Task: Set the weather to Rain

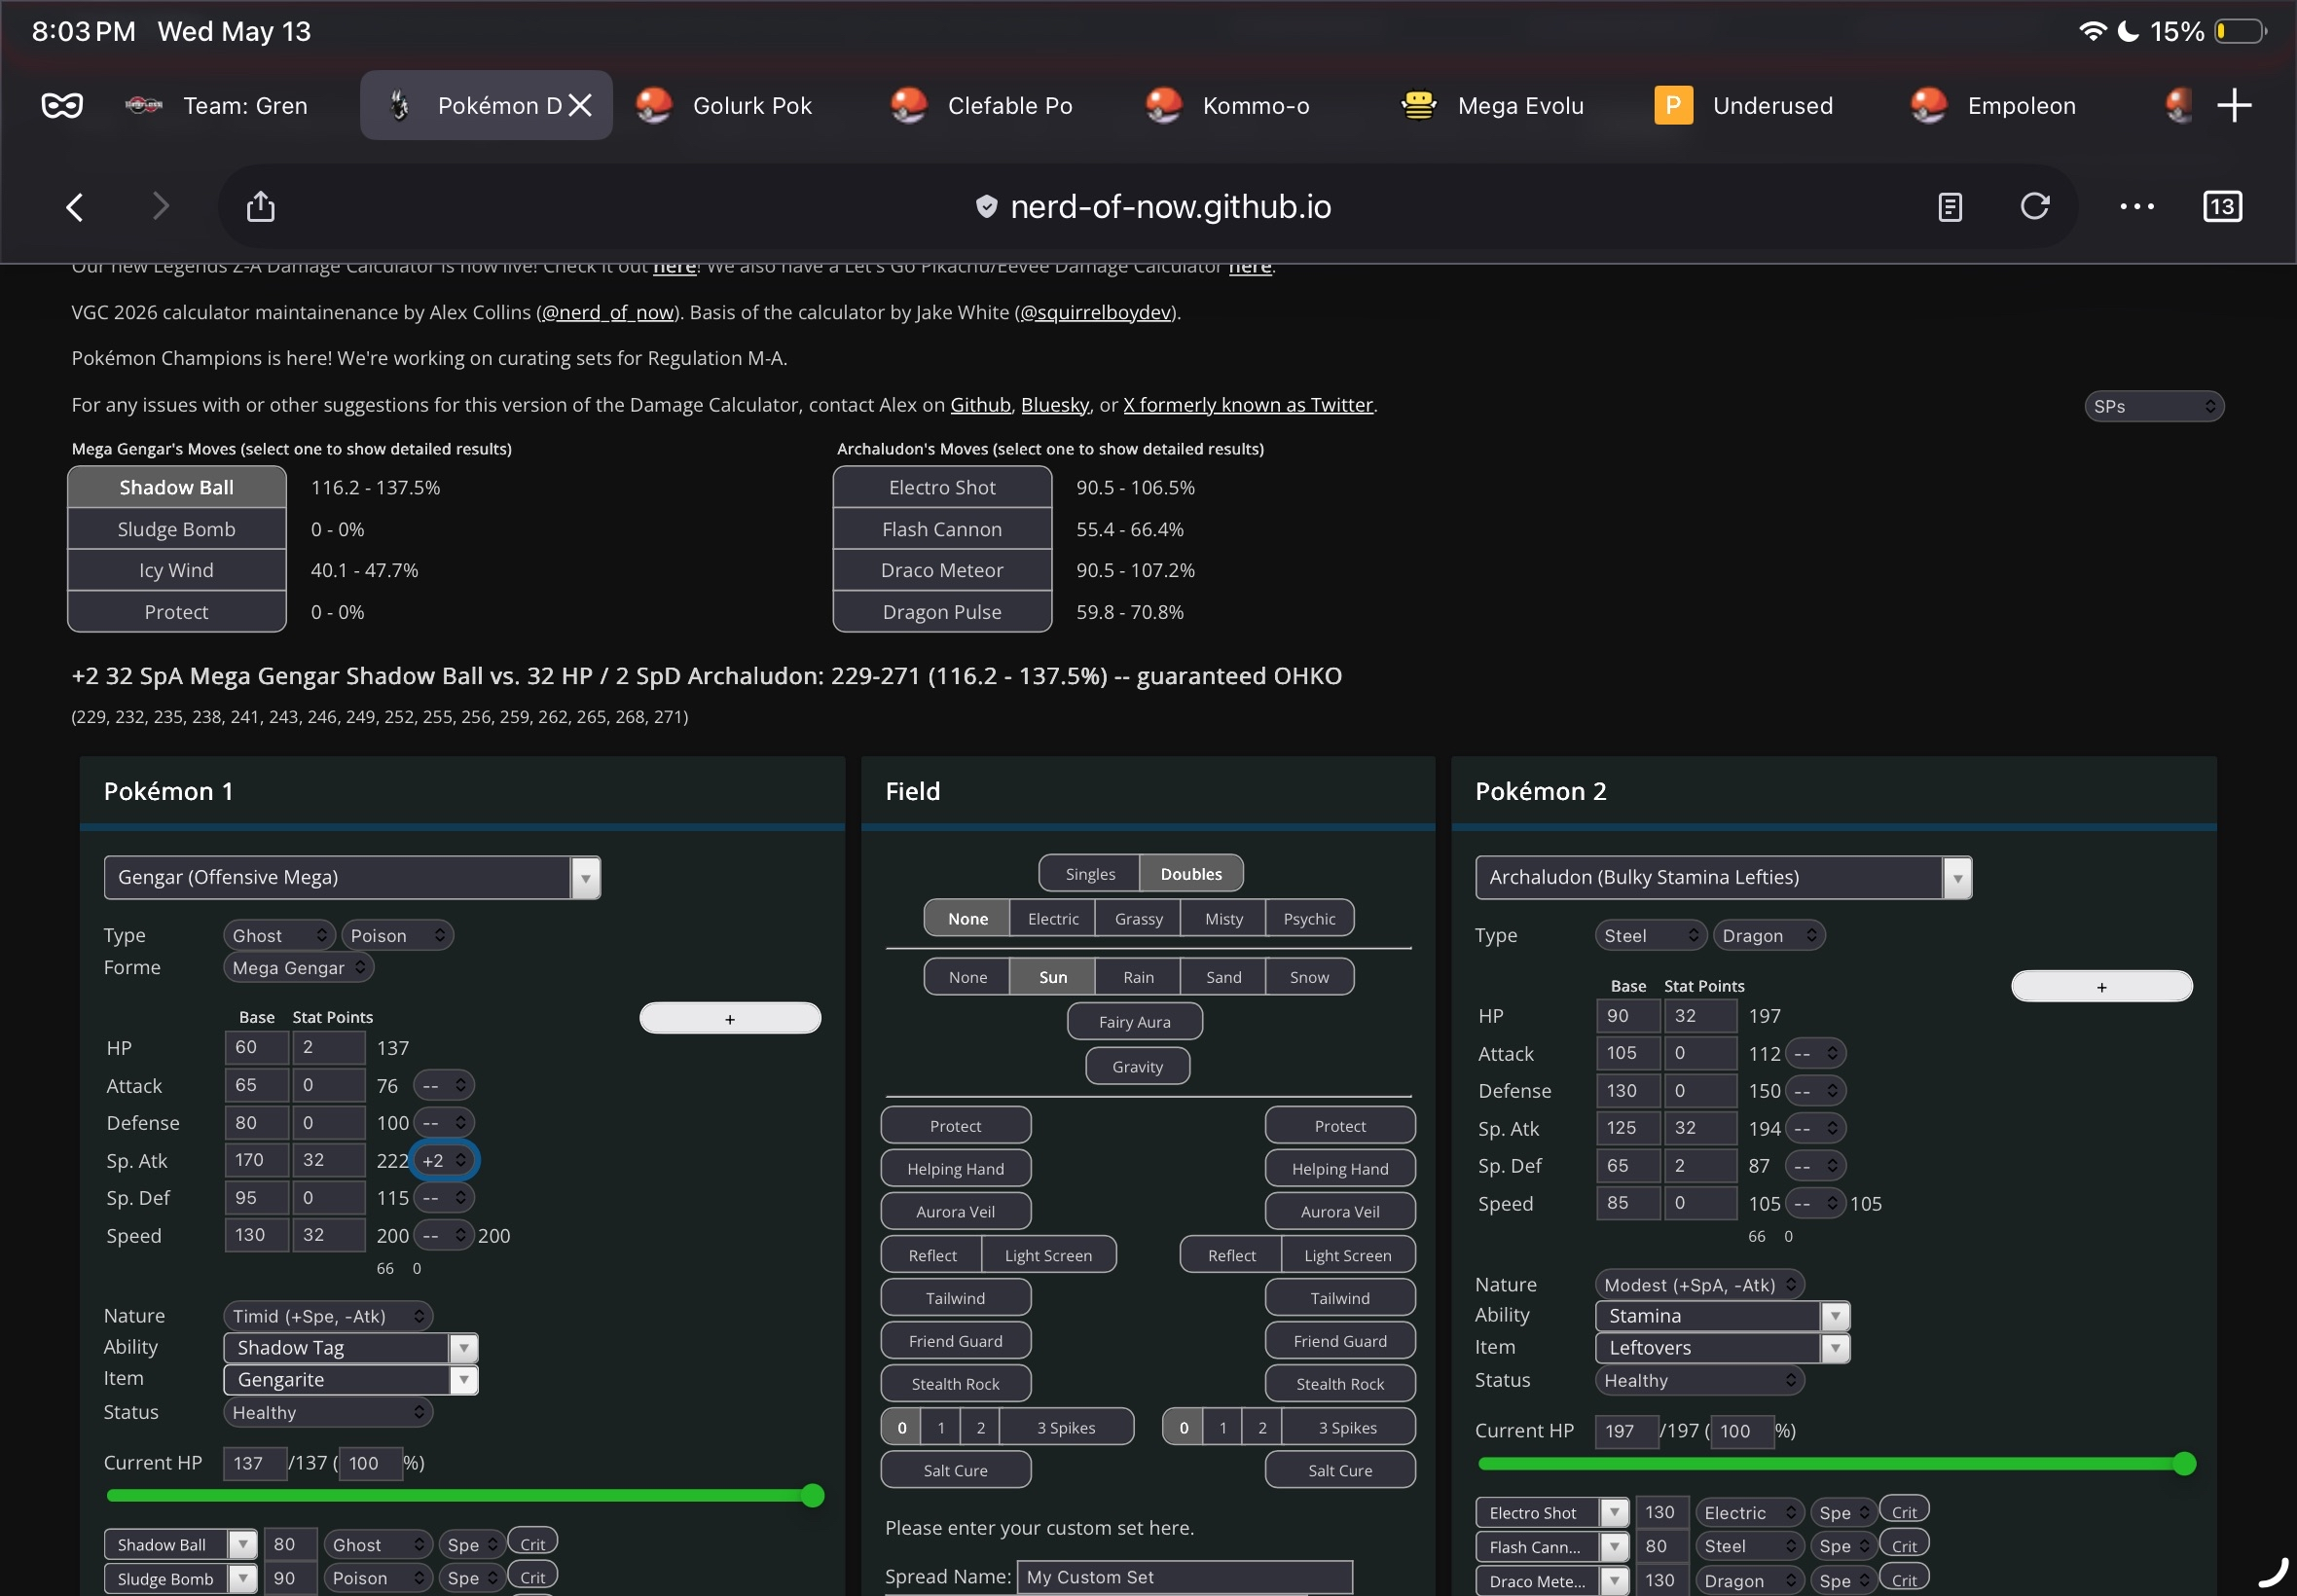Action: pyautogui.click(x=1138, y=977)
